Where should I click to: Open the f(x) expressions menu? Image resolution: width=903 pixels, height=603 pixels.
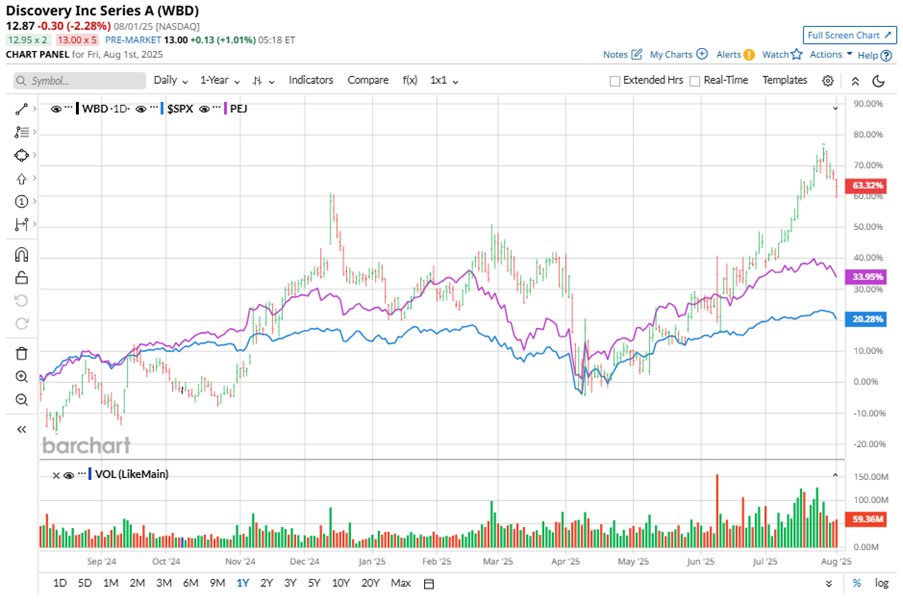[x=410, y=81]
